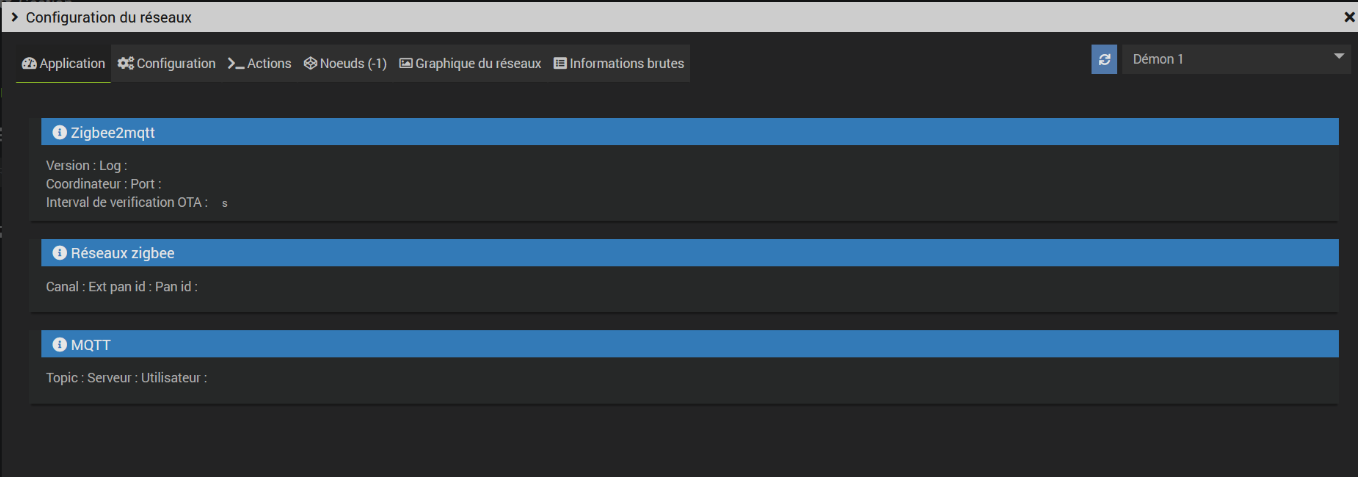This screenshot has width=1358, height=477.
Task: Click the Topic : Serveur : Utilisateur line
Action: pyautogui.click(x=127, y=379)
